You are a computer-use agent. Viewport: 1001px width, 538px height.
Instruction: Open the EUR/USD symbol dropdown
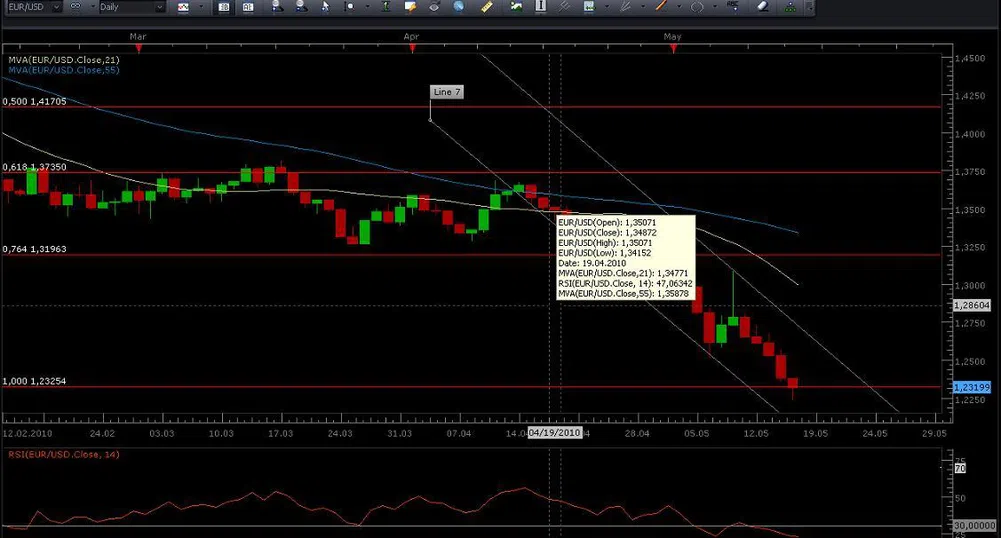[54, 6]
